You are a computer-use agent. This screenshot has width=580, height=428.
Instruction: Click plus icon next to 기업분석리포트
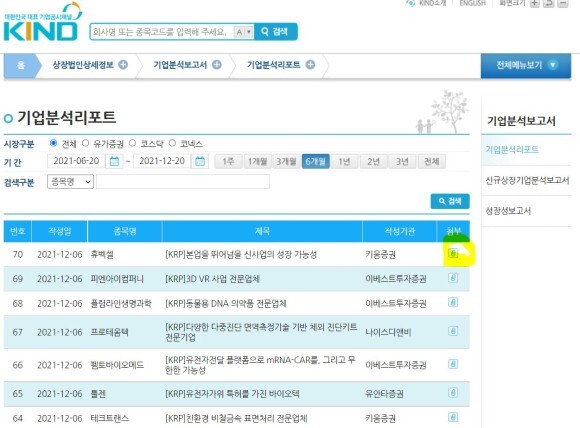coord(310,65)
